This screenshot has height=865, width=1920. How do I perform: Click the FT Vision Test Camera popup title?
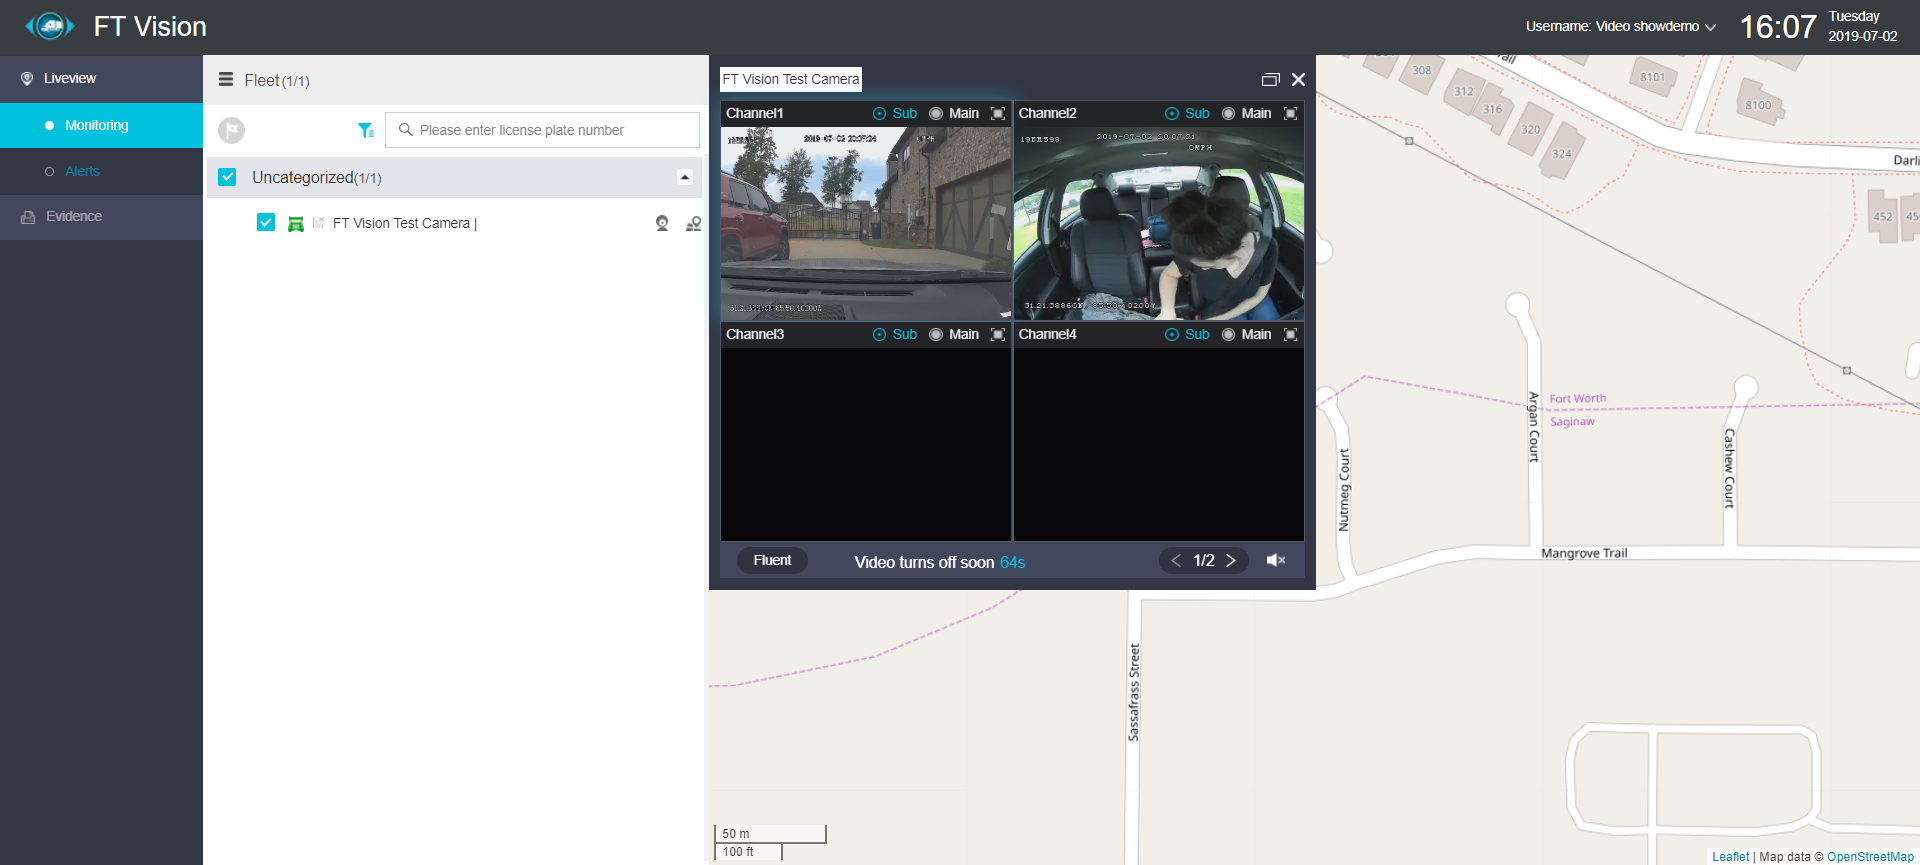tap(791, 79)
